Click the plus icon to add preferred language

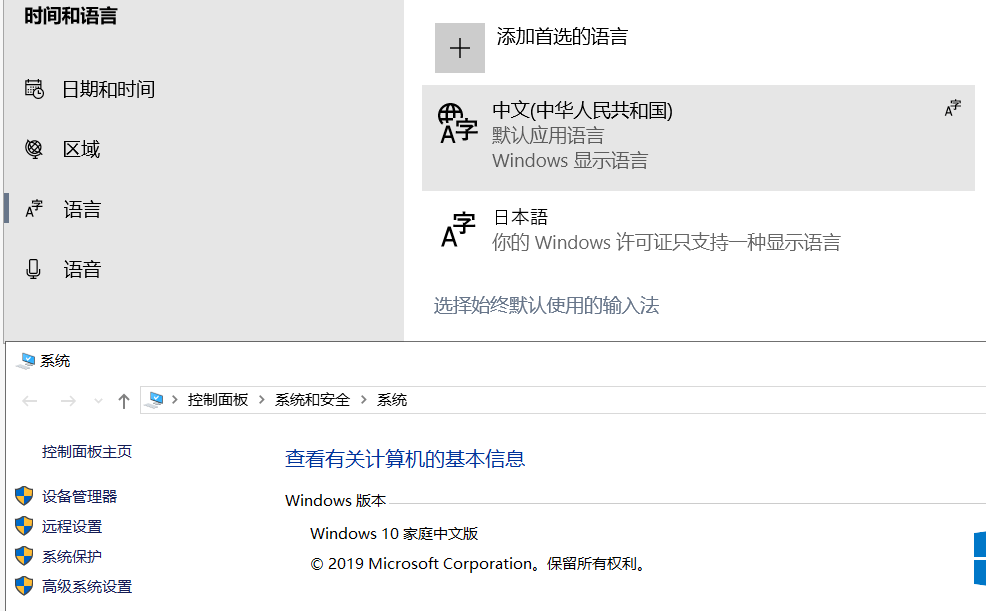tap(459, 47)
